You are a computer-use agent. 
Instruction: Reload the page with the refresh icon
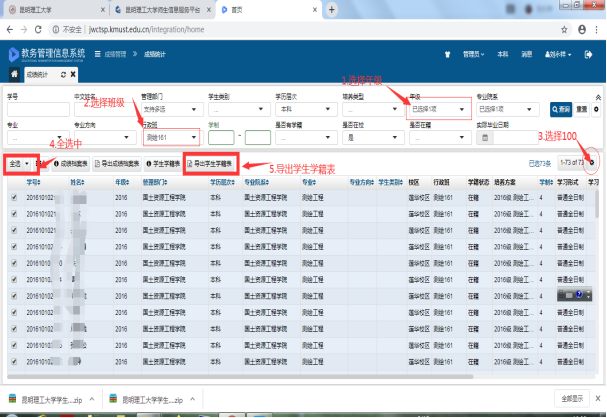(38, 30)
